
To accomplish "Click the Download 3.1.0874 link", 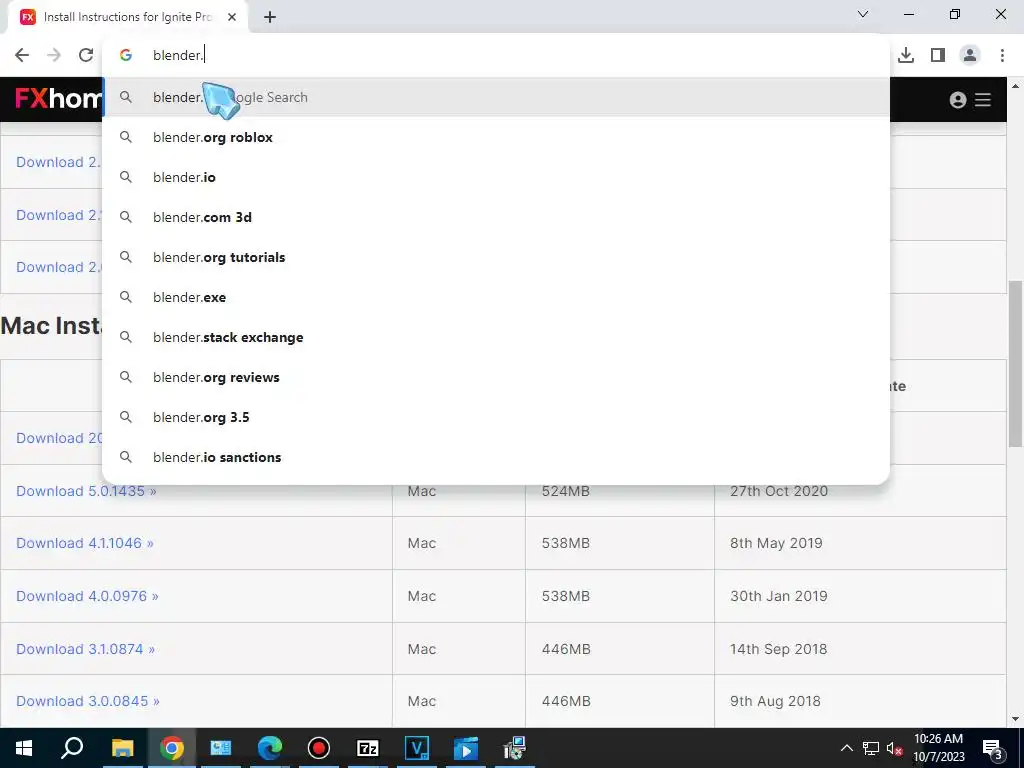I will coord(86,649).
